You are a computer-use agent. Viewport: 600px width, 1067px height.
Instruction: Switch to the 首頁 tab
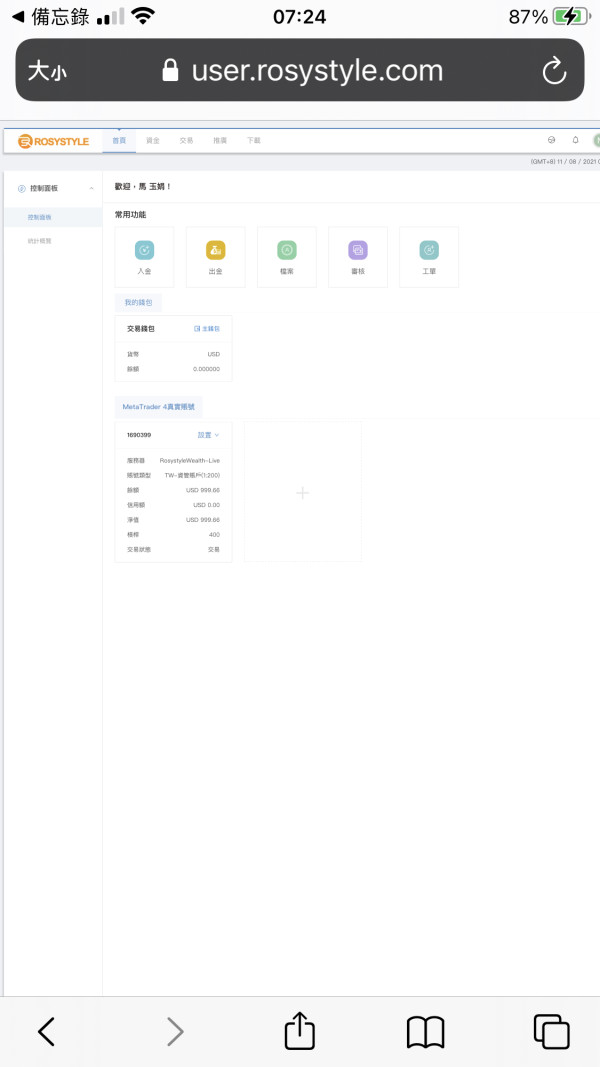(x=119, y=141)
